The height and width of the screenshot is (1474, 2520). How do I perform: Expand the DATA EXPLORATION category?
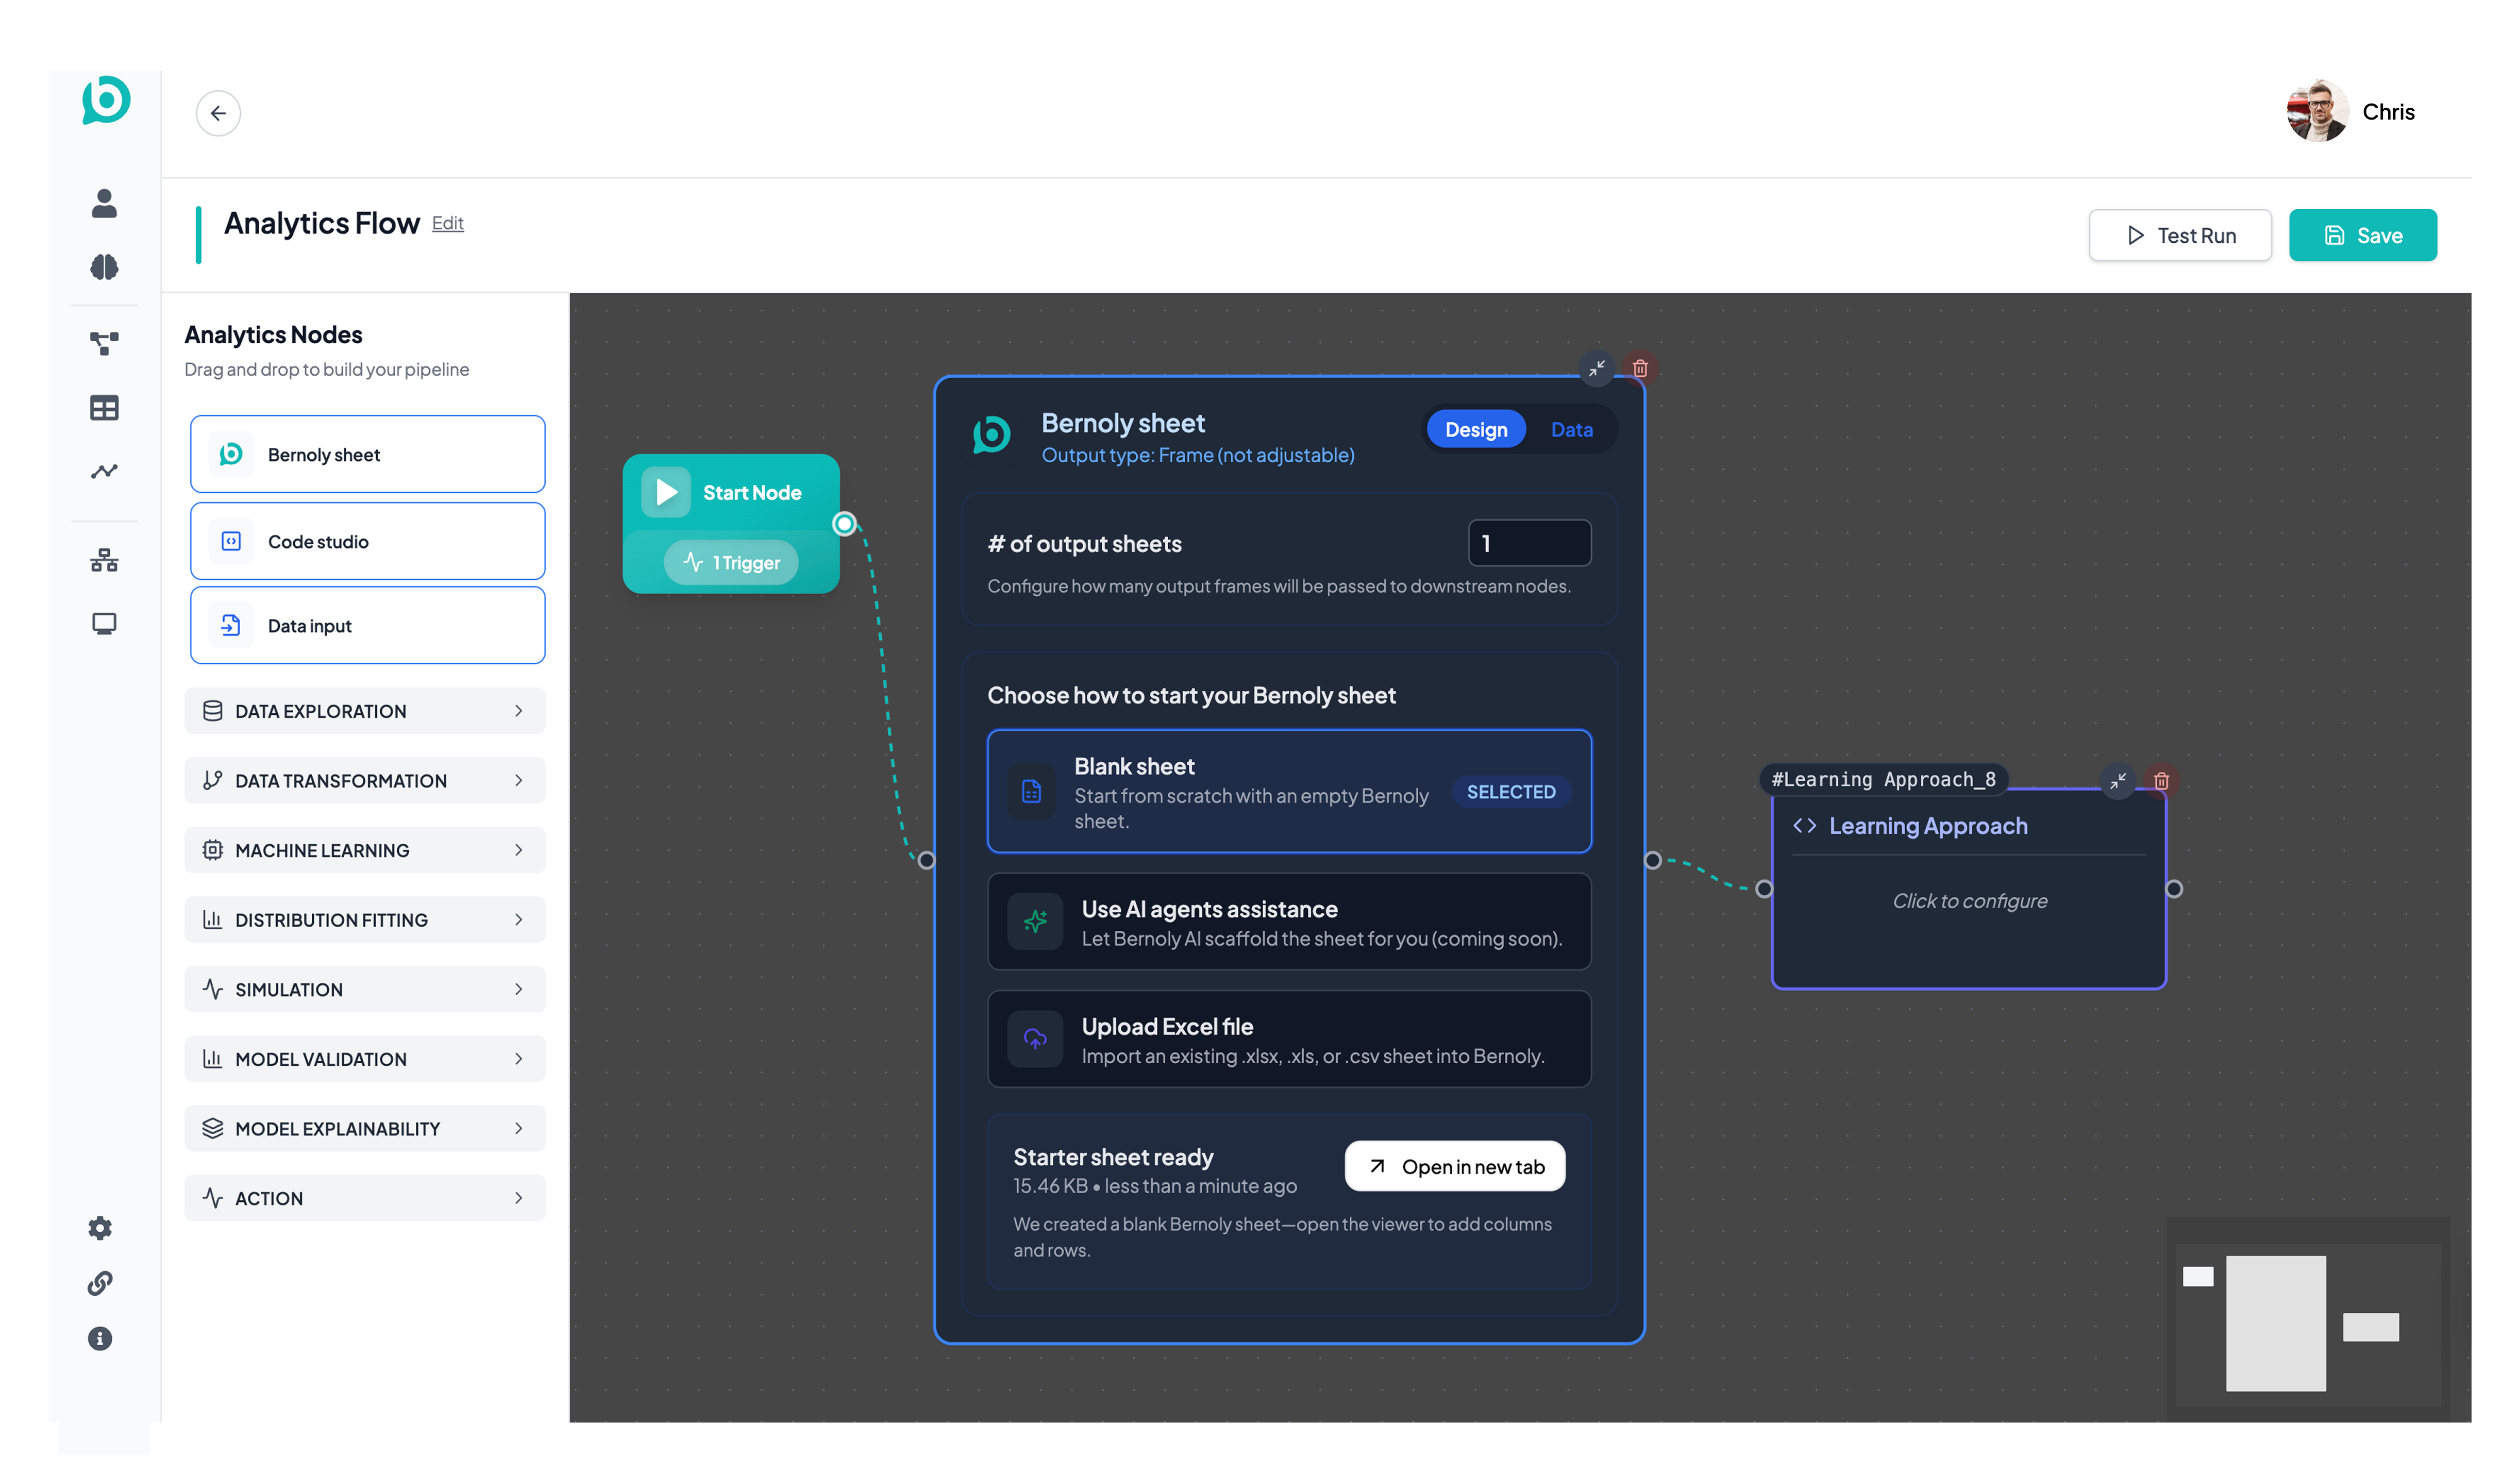(x=365, y=711)
